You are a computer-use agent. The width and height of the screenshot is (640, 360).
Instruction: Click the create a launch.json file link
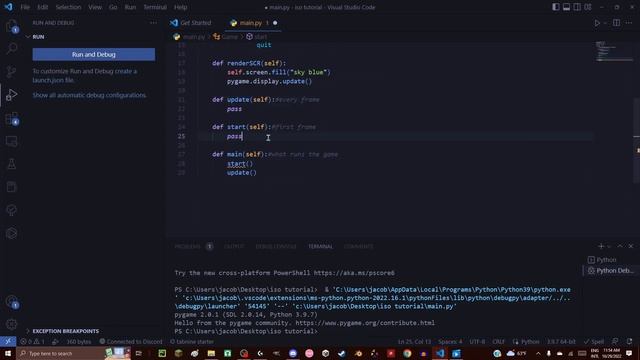(x=84, y=76)
